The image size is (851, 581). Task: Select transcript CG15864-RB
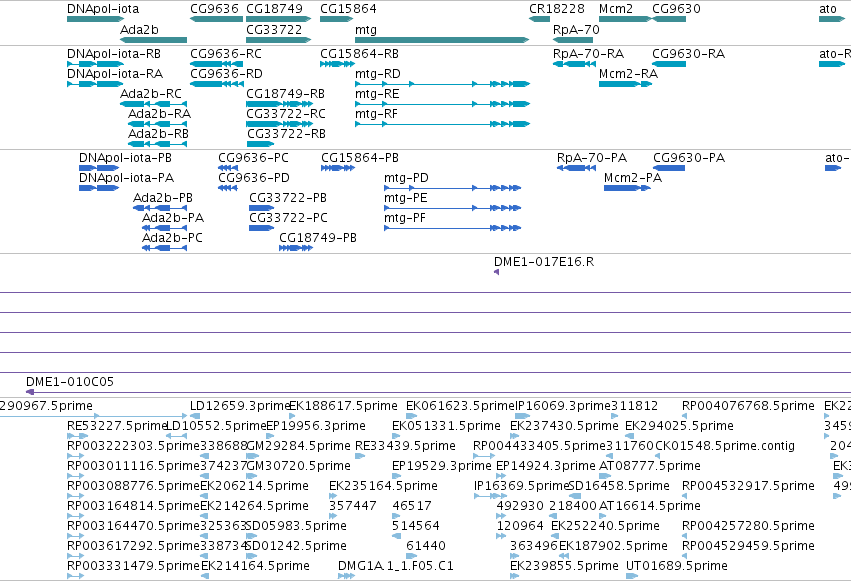pyautogui.click(x=337, y=64)
